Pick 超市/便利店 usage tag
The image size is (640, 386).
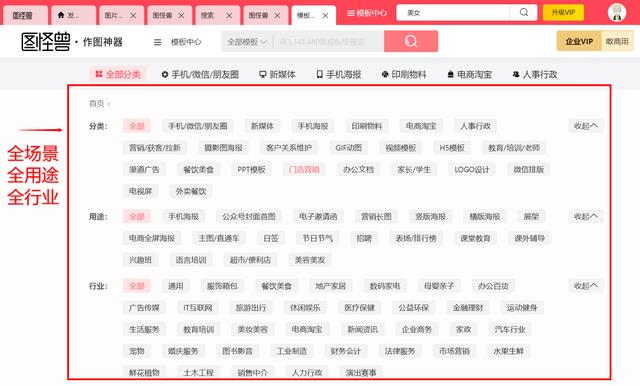tap(250, 260)
